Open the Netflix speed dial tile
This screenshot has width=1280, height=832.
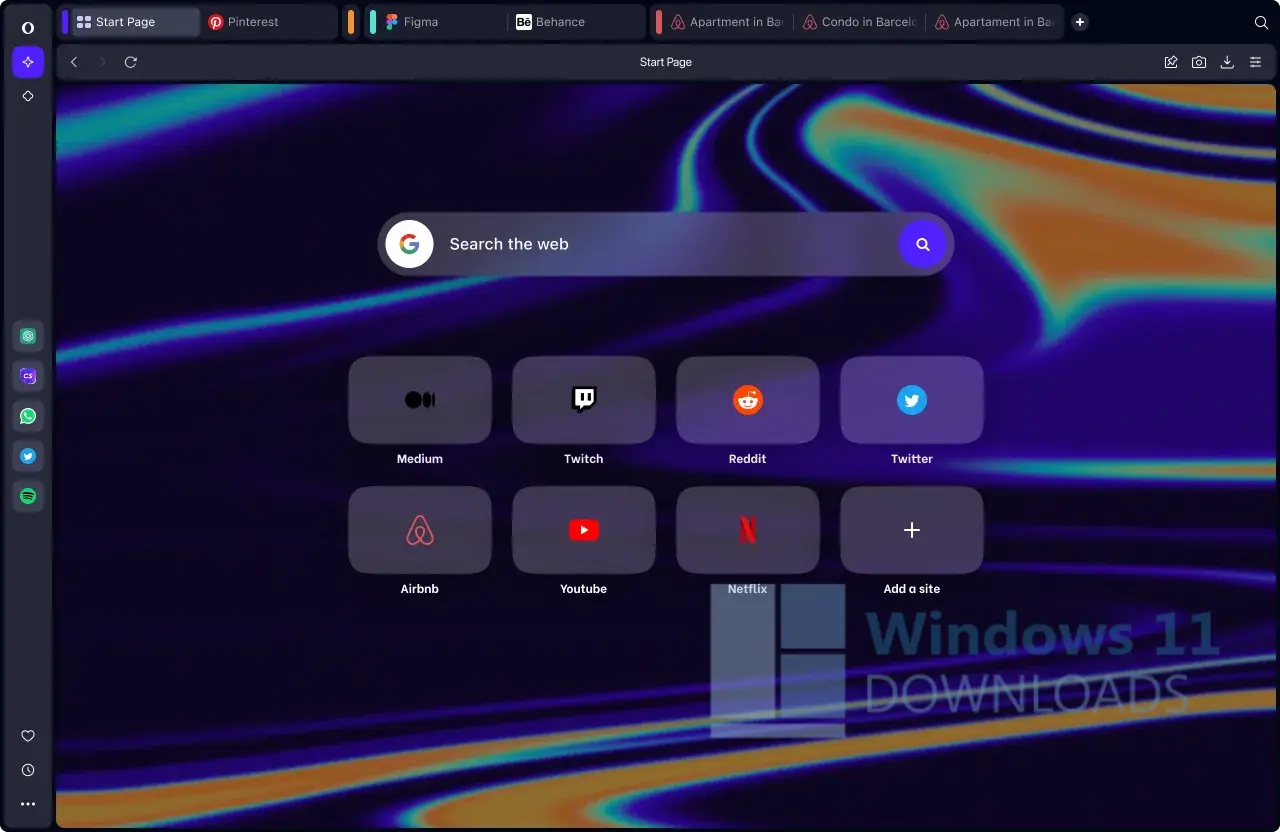(x=748, y=530)
